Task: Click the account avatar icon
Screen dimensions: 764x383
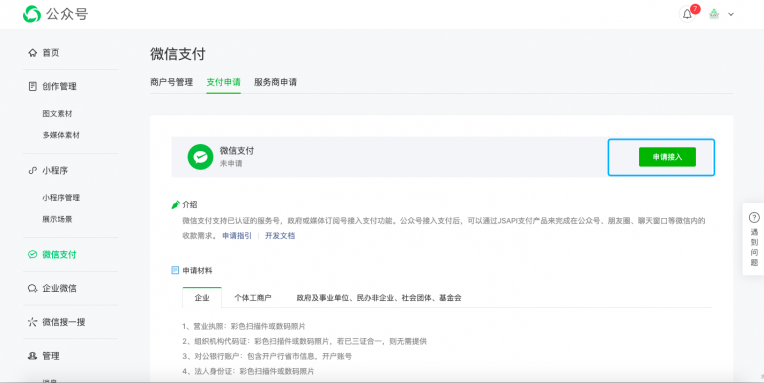Action: [x=714, y=14]
